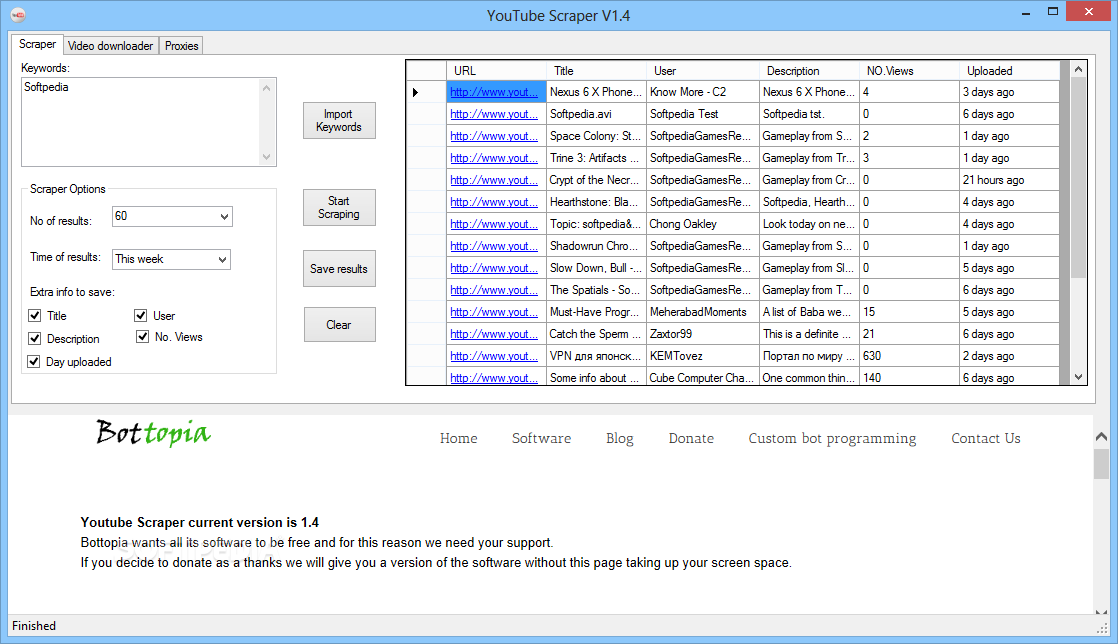
Task: Open the Proxies tab
Action: [182, 46]
